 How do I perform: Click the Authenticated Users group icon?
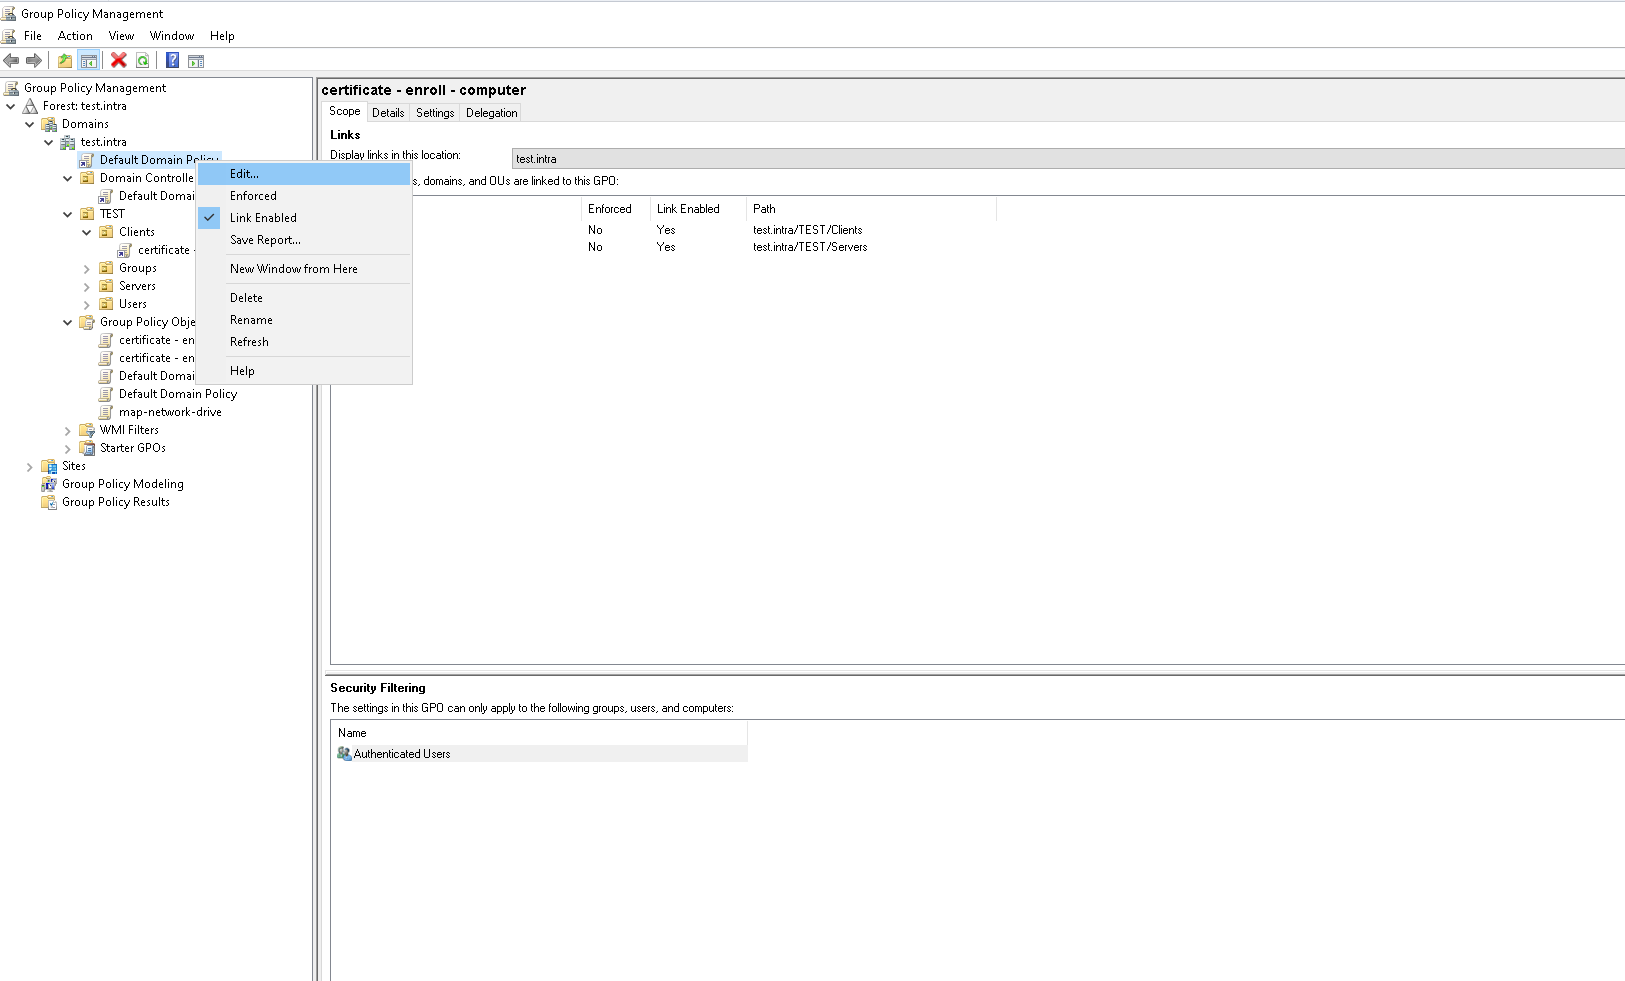coord(344,754)
